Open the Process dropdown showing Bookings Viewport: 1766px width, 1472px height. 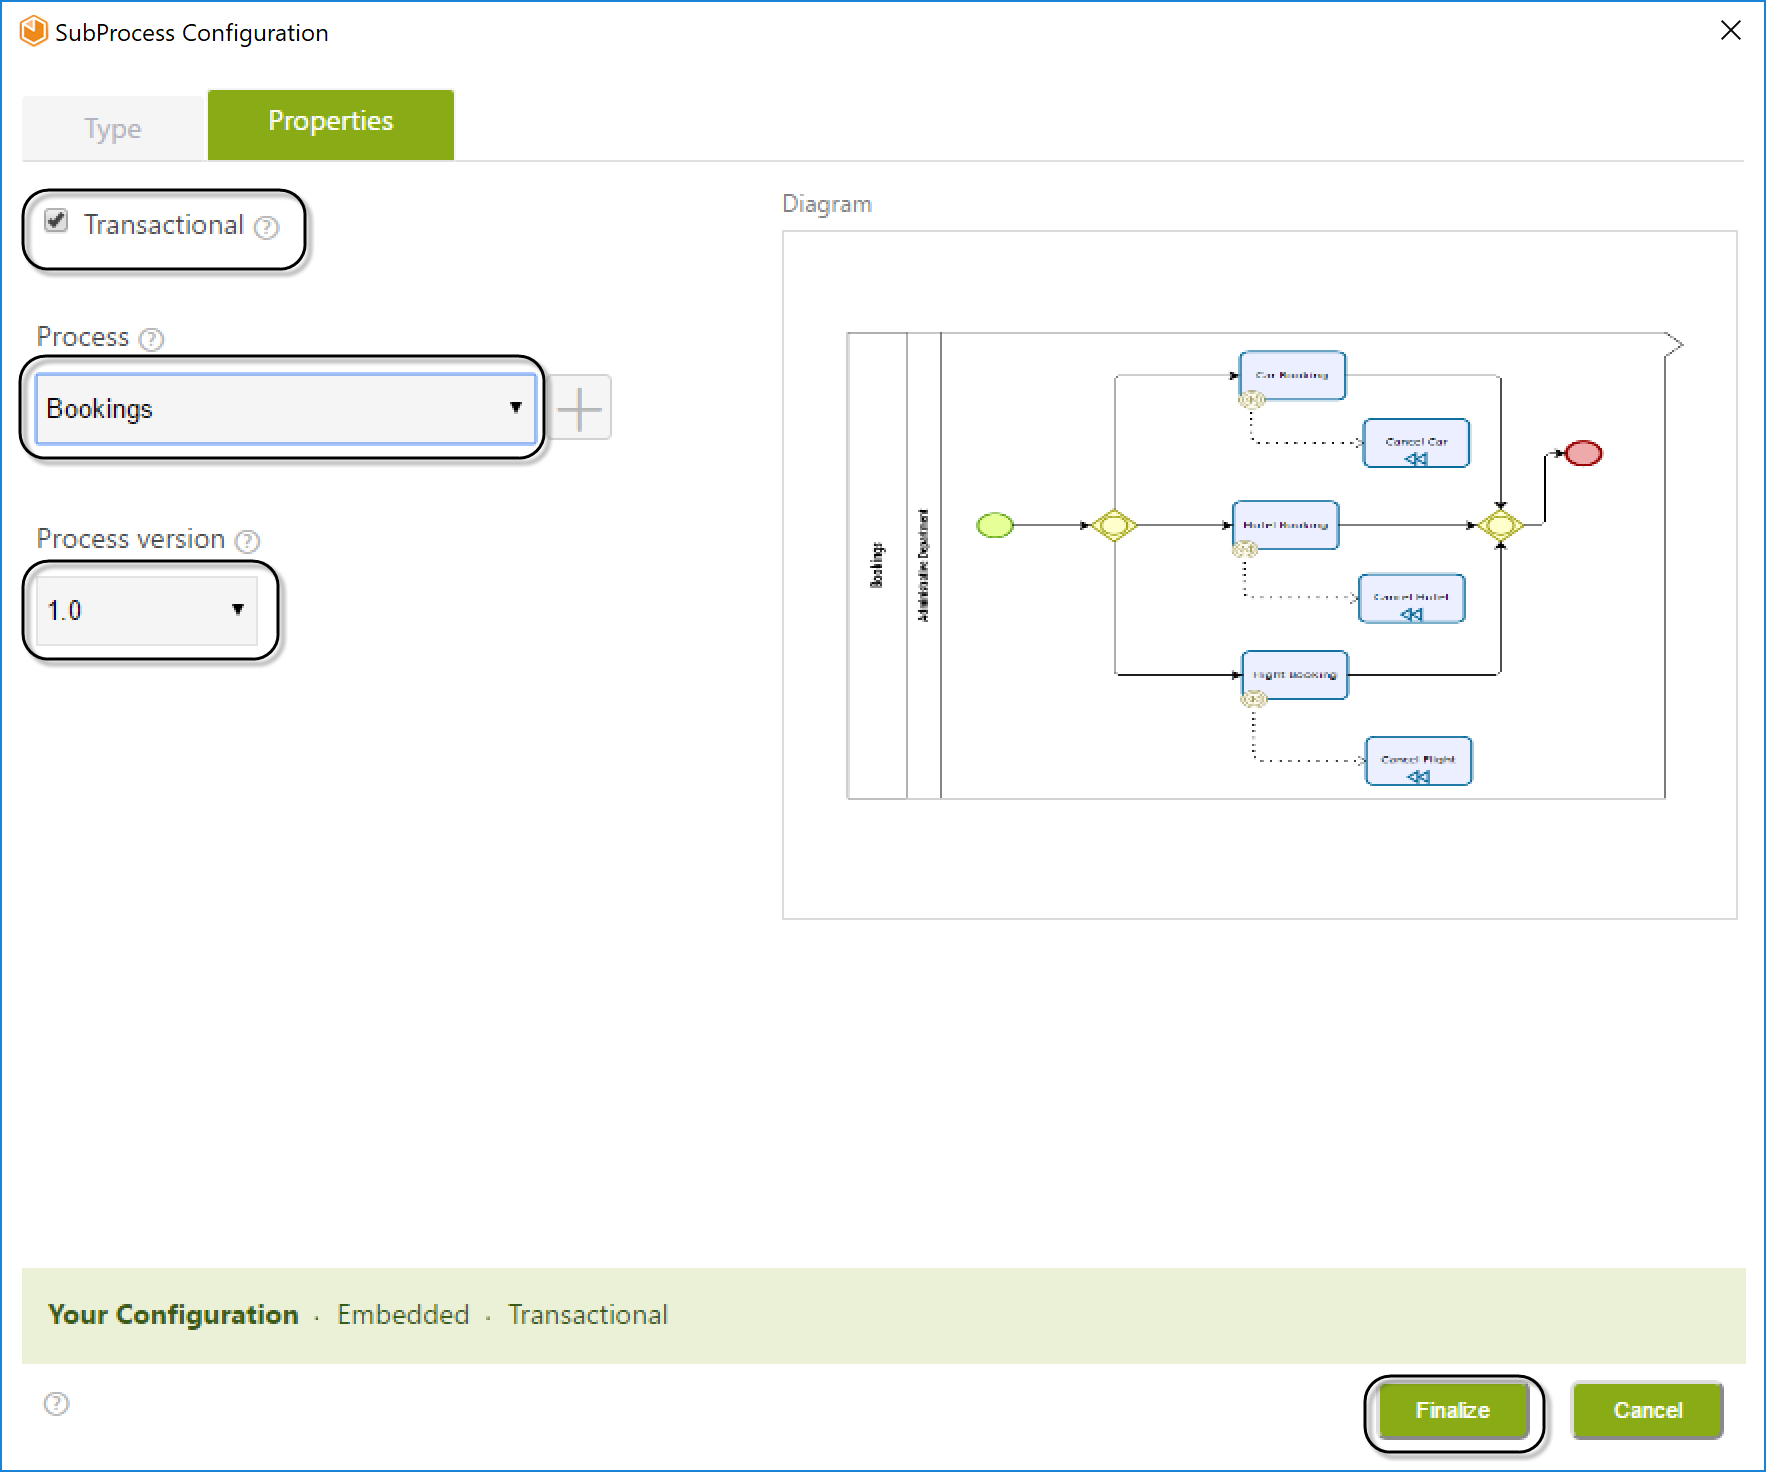click(x=286, y=409)
